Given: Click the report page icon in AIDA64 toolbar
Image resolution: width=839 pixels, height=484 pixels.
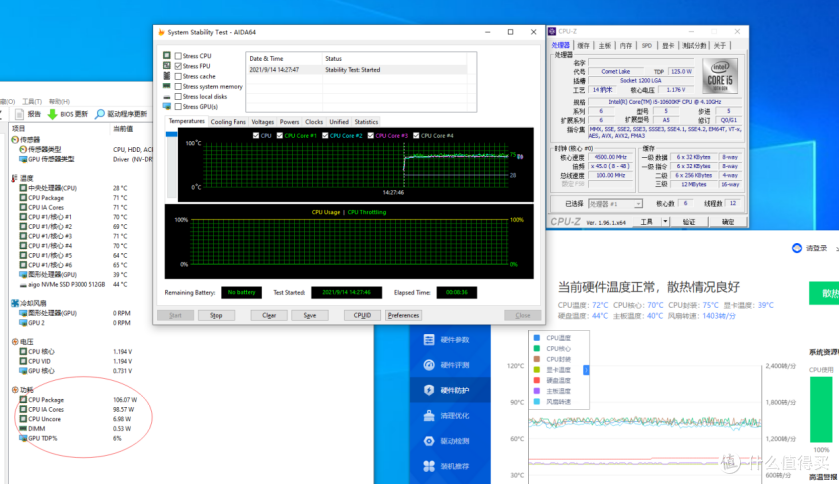Looking at the screenshot, I should (x=20, y=114).
